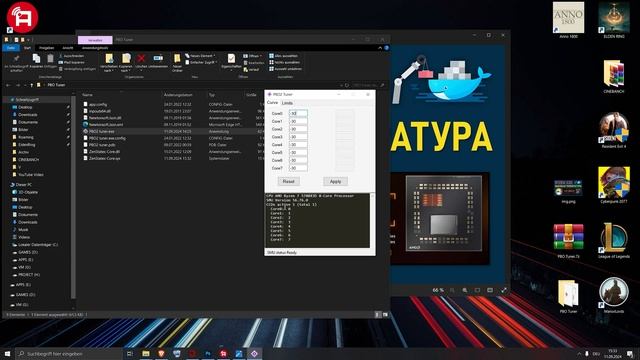Open Neues Element dropdown

point(200,56)
